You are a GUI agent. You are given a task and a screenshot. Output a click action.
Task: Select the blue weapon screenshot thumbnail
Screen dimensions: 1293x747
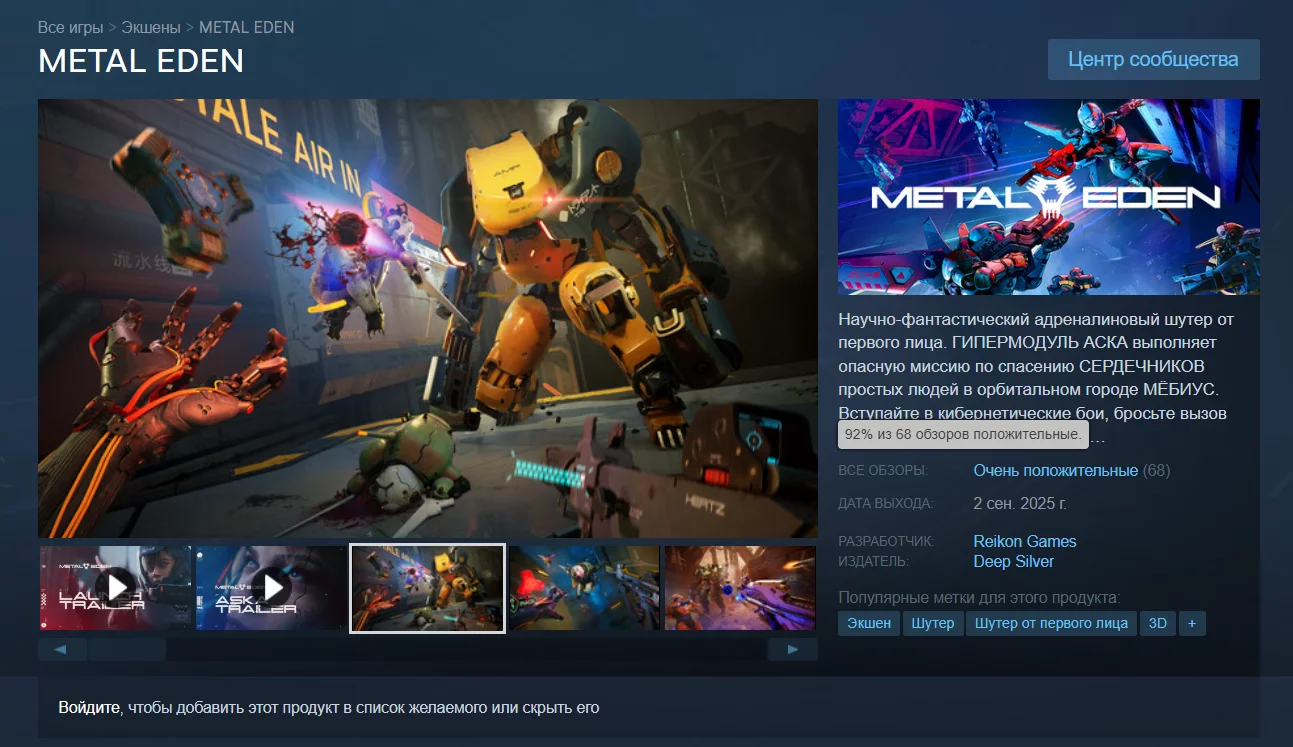click(x=584, y=587)
